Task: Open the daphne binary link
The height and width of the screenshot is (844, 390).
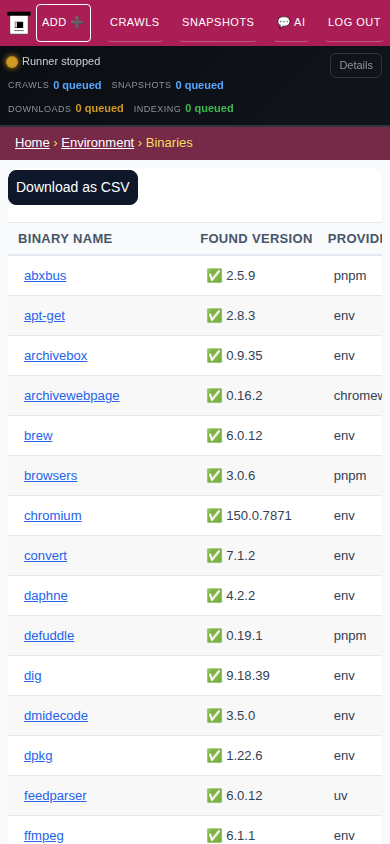Action: 46,596
